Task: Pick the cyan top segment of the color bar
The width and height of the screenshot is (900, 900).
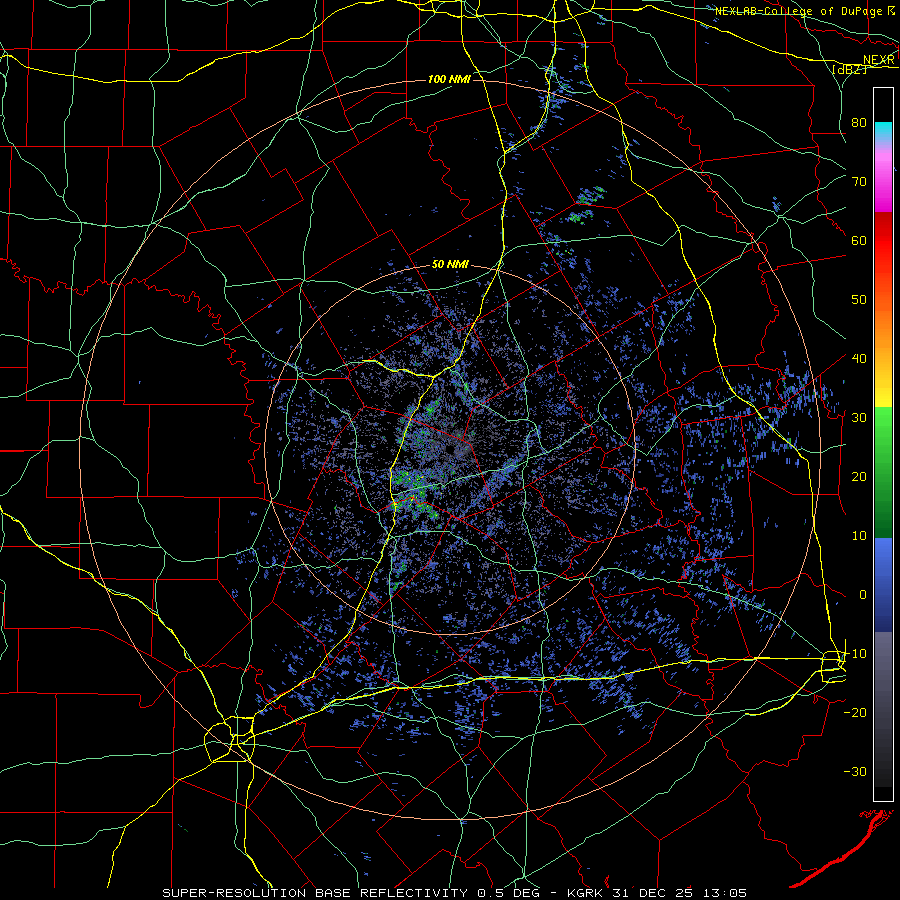Action: tap(883, 131)
